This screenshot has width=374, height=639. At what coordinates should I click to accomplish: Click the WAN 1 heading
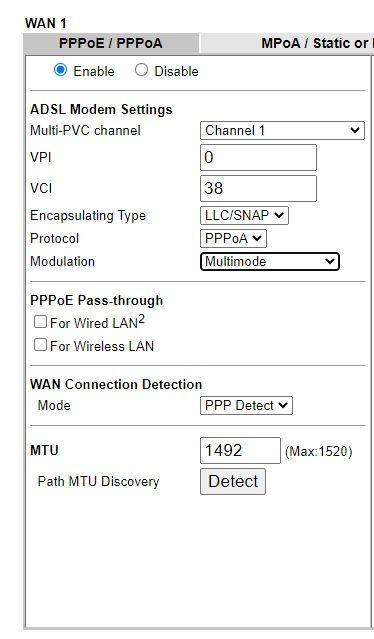(46, 23)
